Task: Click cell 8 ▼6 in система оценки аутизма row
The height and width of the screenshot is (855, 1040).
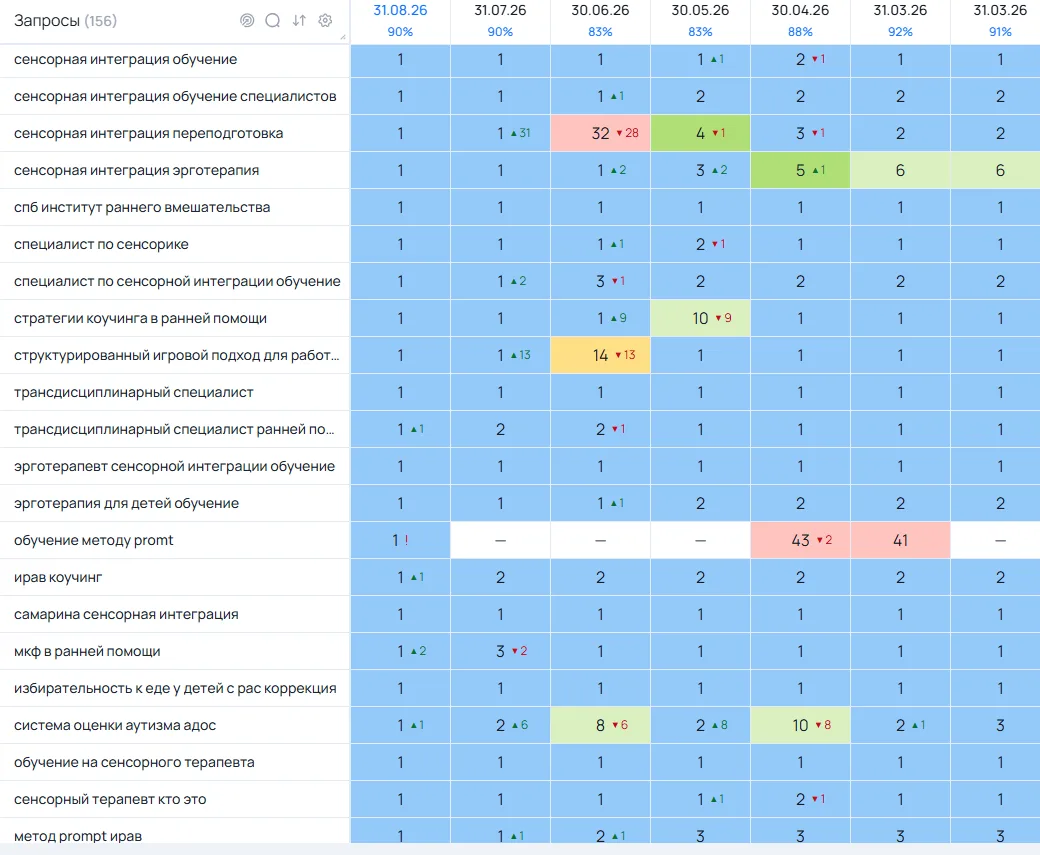Action: tap(600, 726)
